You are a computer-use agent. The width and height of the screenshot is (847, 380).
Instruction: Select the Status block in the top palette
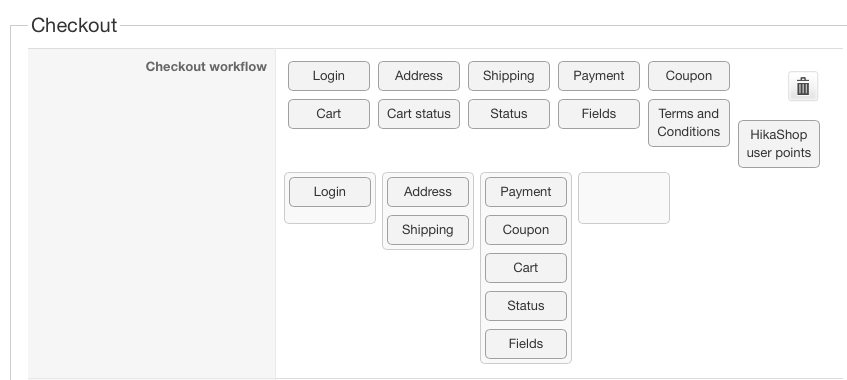tap(509, 114)
